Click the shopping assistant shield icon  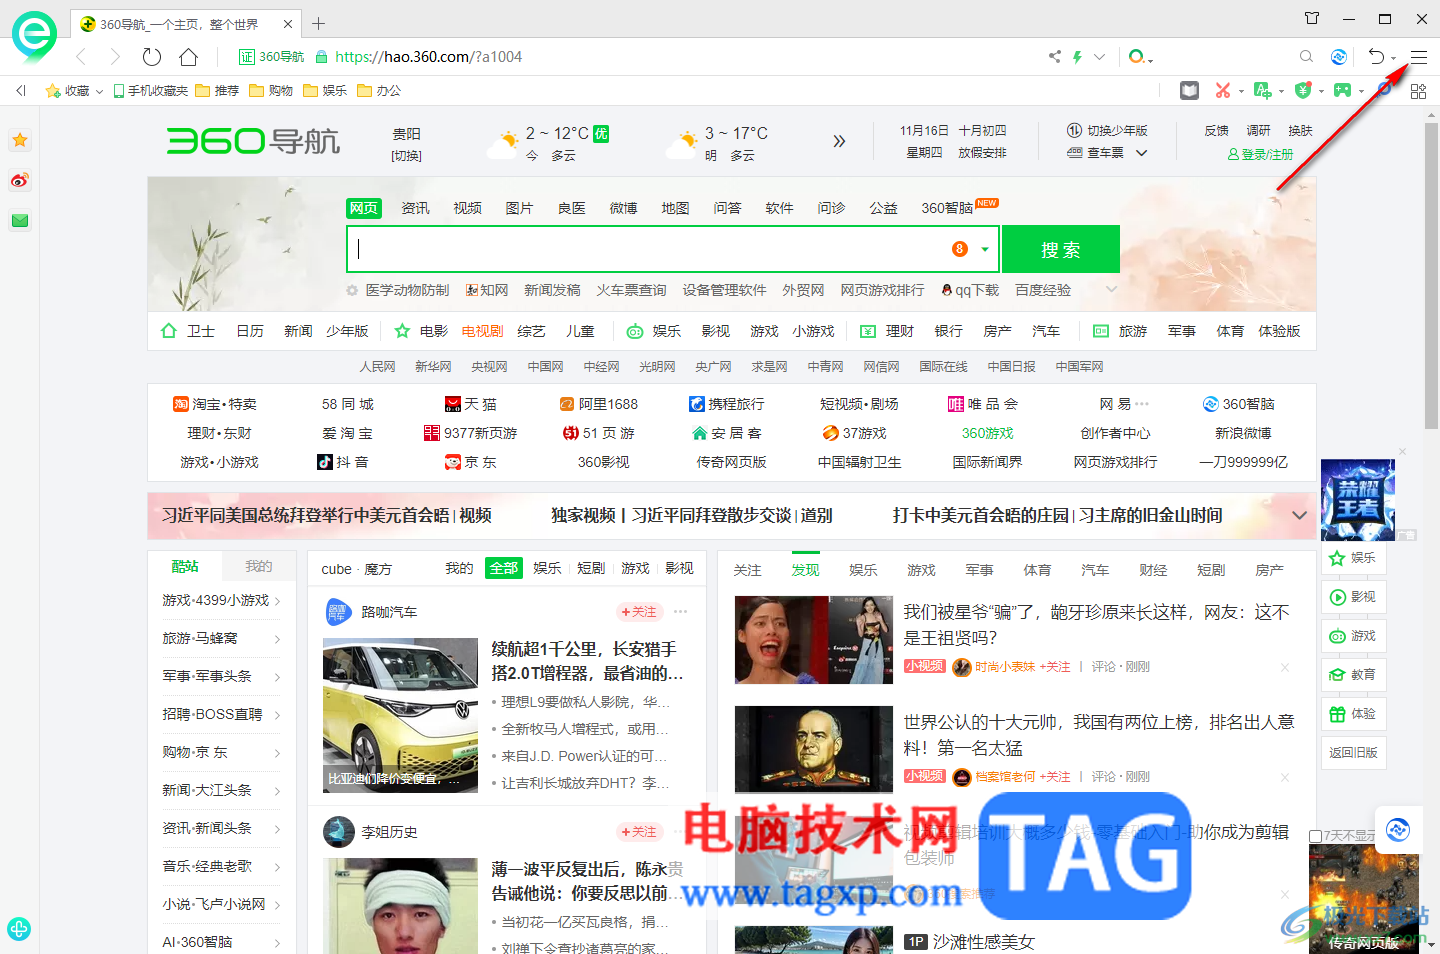[x=1303, y=90]
